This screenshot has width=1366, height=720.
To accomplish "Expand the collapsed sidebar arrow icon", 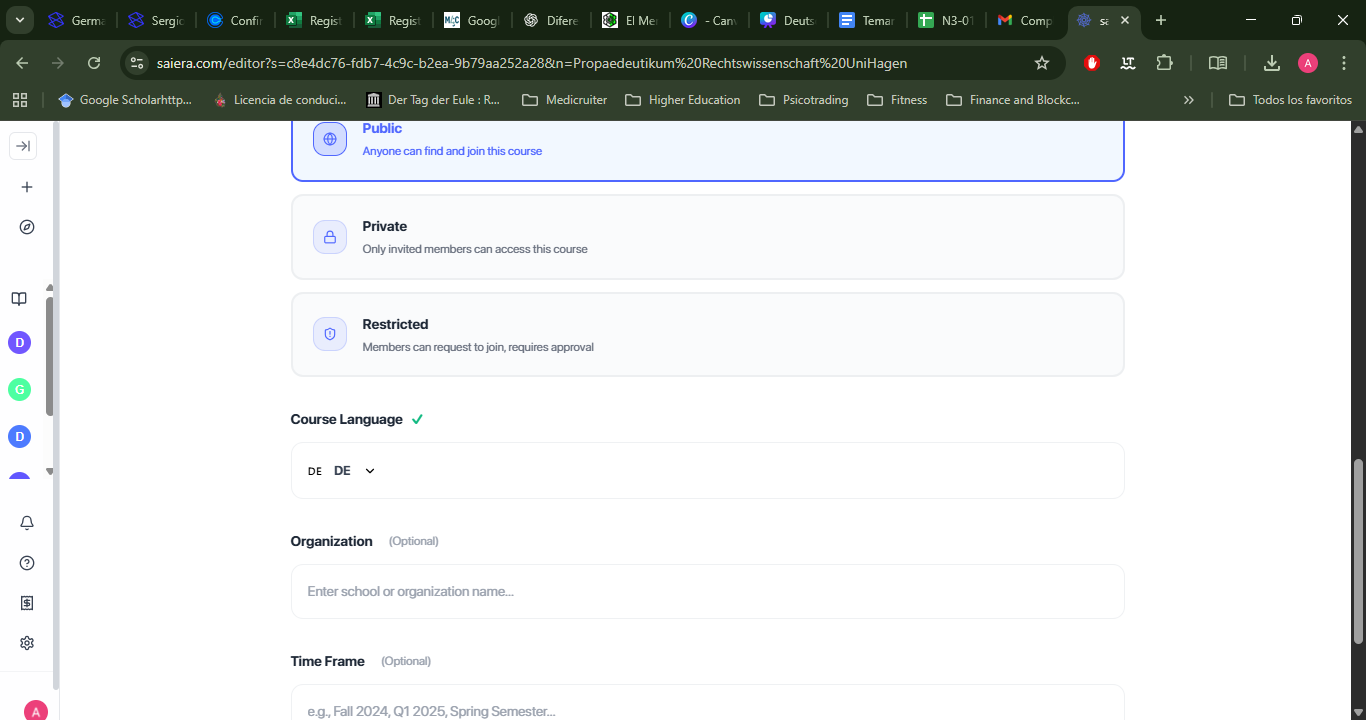I will click(x=23, y=146).
